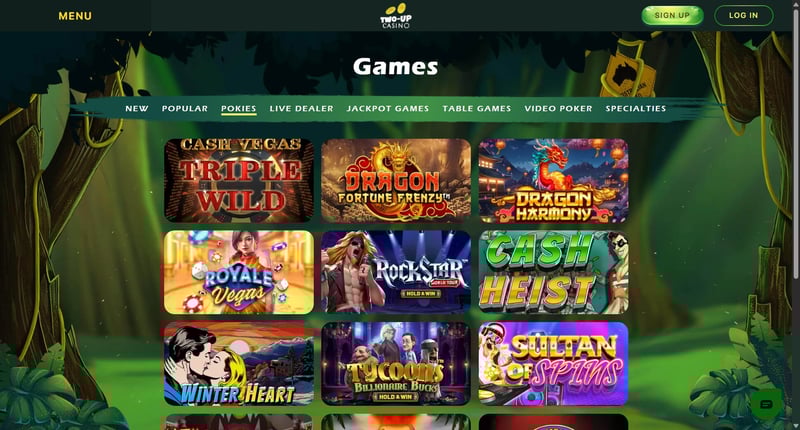Open the MENU in the header
Screen dimensions: 800x430
(75, 16)
